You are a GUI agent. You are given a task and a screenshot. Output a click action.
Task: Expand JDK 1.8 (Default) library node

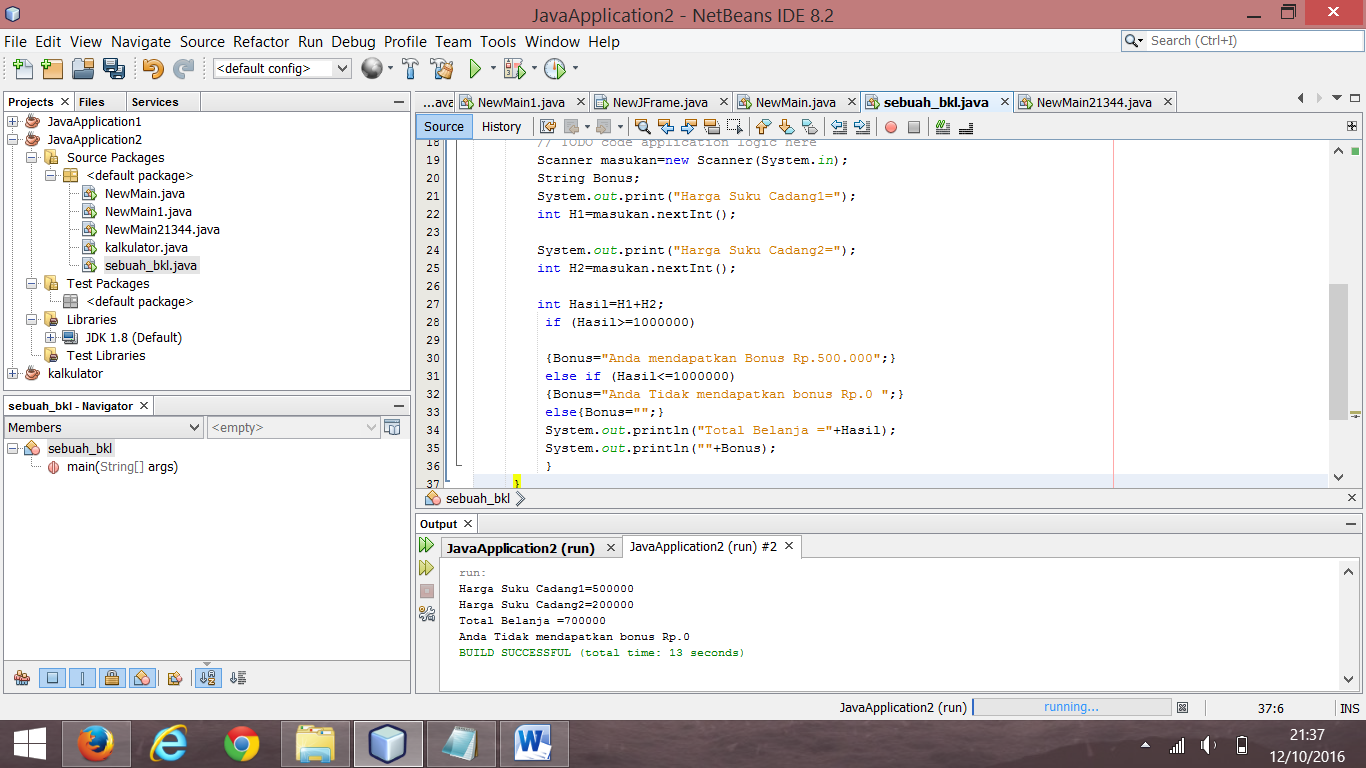point(51,337)
